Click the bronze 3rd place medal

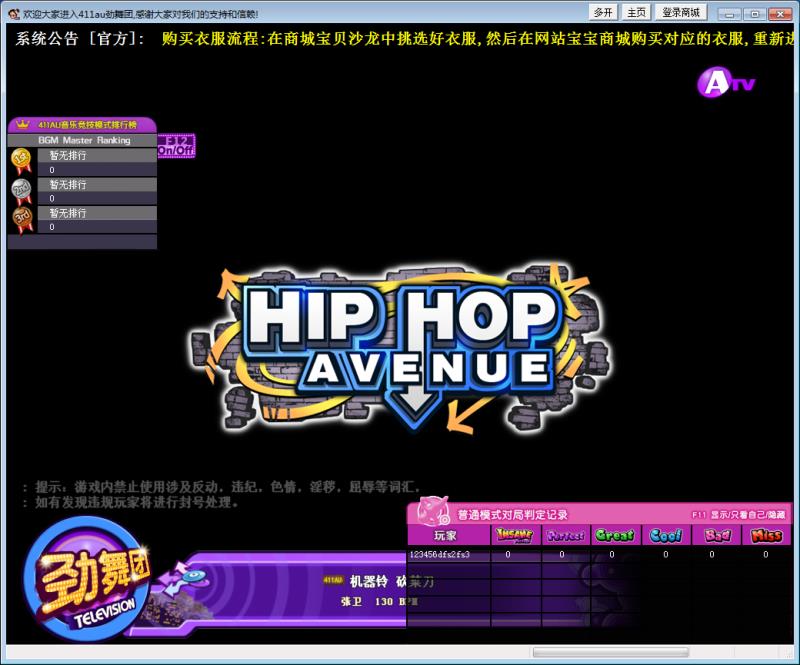coord(22,220)
